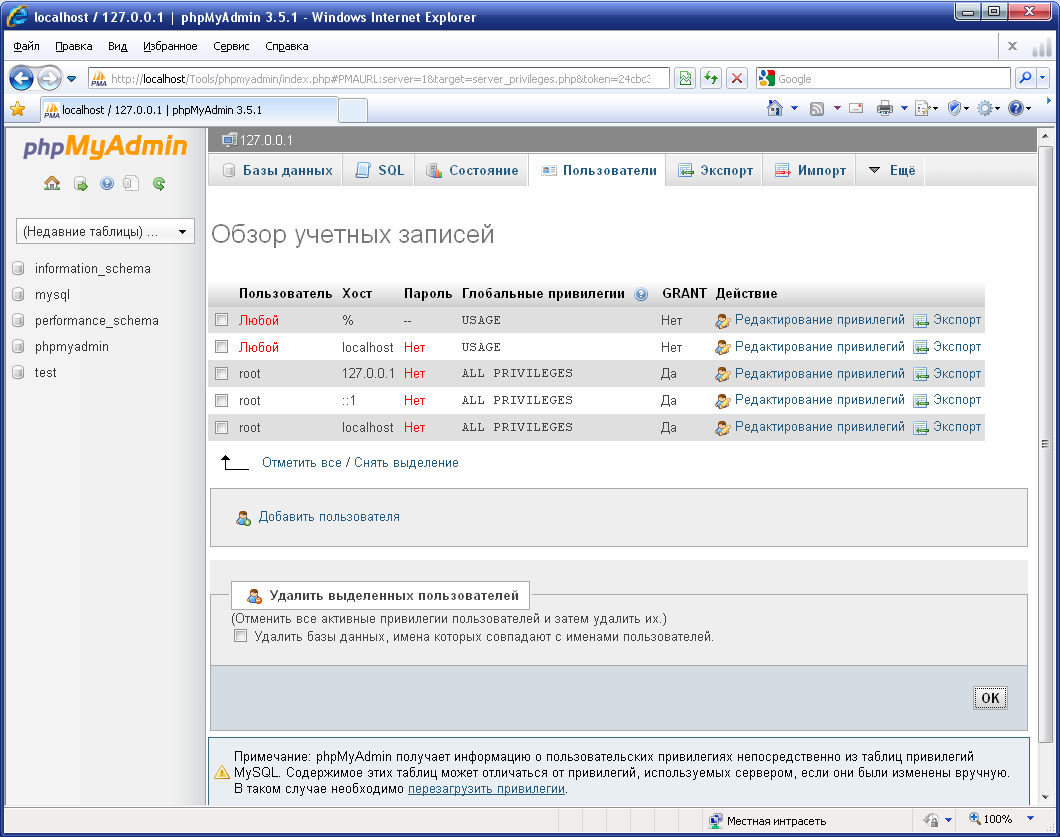Open phpMyAdmin documentation icon in sidebar
This screenshot has width=1060, height=837.
[x=132, y=183]
